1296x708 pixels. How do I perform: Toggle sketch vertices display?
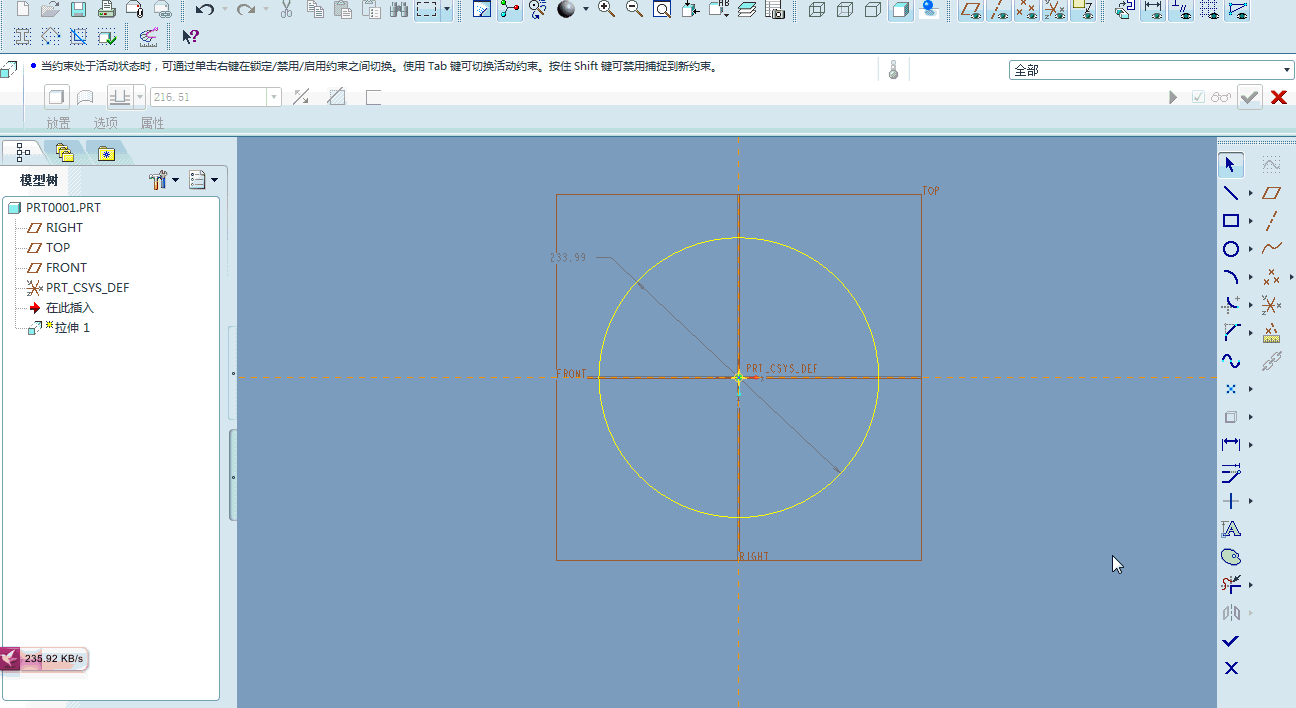(x=1237, y=10)
